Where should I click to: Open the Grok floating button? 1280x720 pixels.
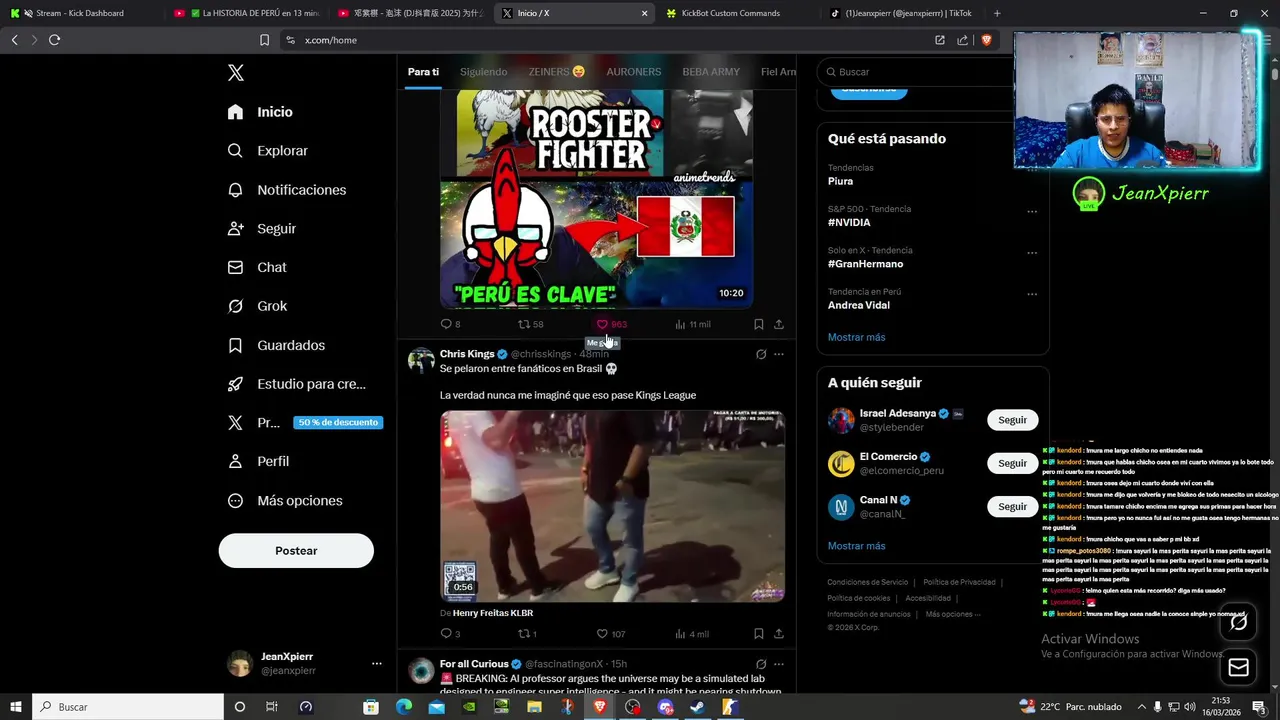click(1238, 622)
